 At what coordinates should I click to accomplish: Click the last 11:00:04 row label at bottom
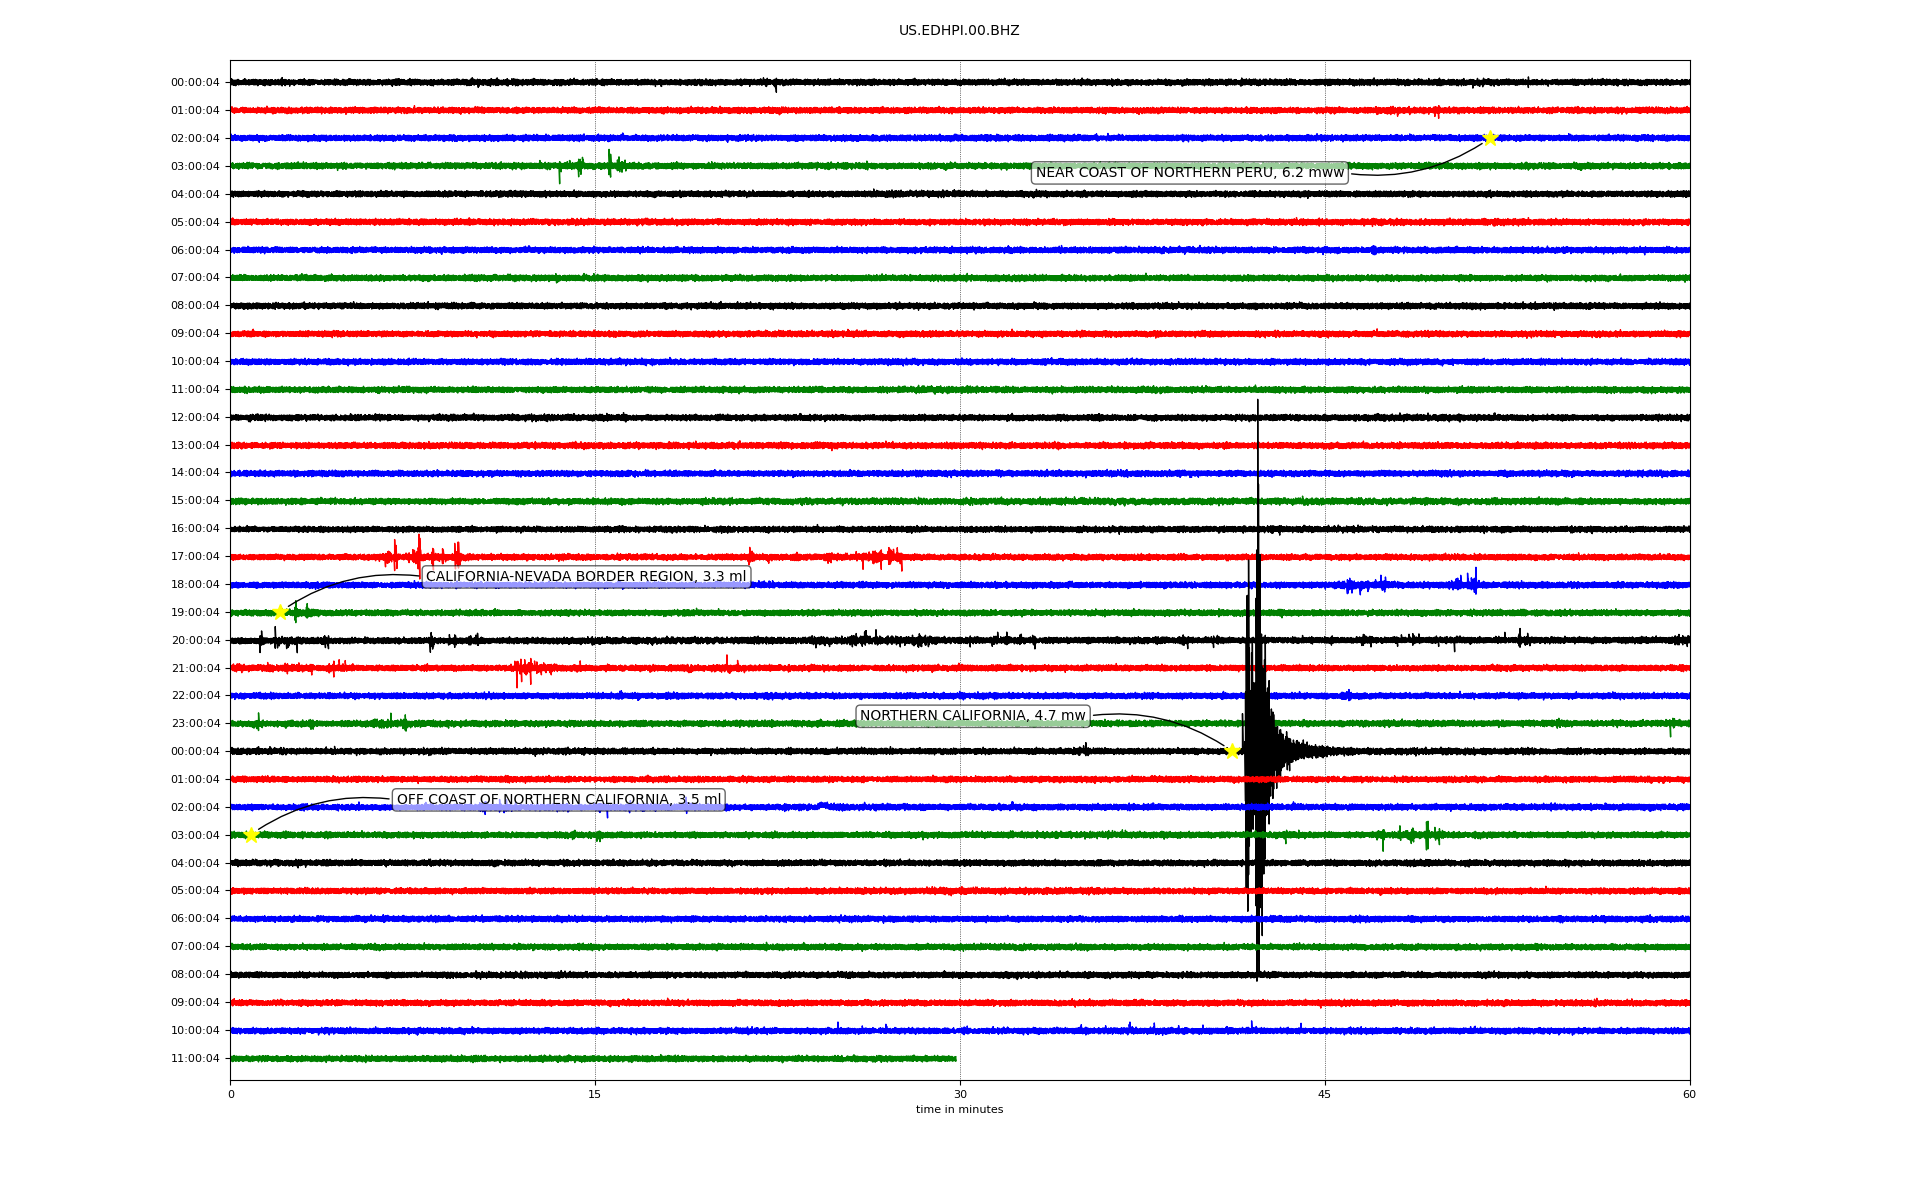195,1059
